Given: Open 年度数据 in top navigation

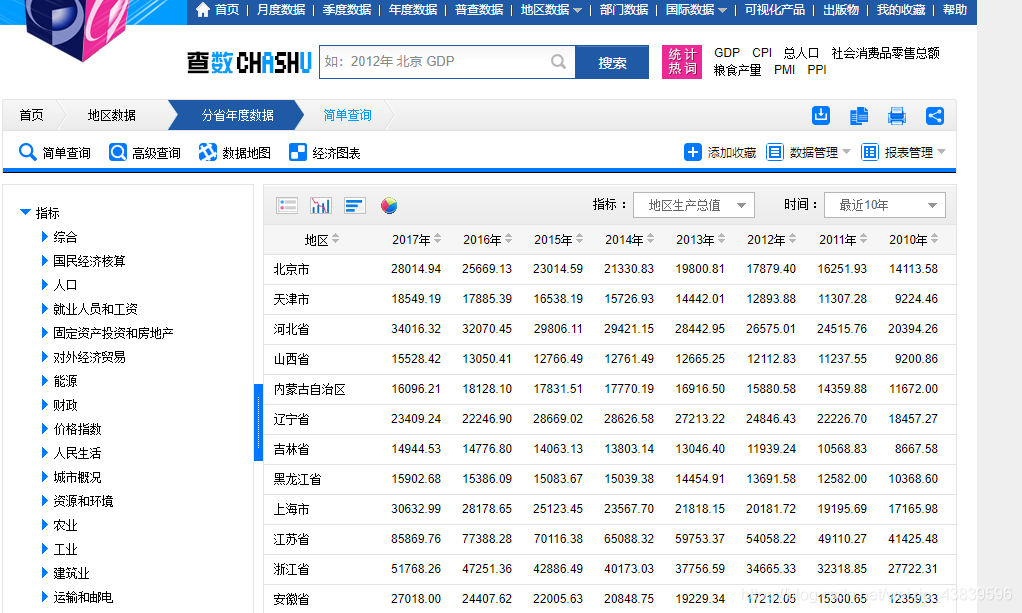Looking at the screenshot, I should click(413, 10).
